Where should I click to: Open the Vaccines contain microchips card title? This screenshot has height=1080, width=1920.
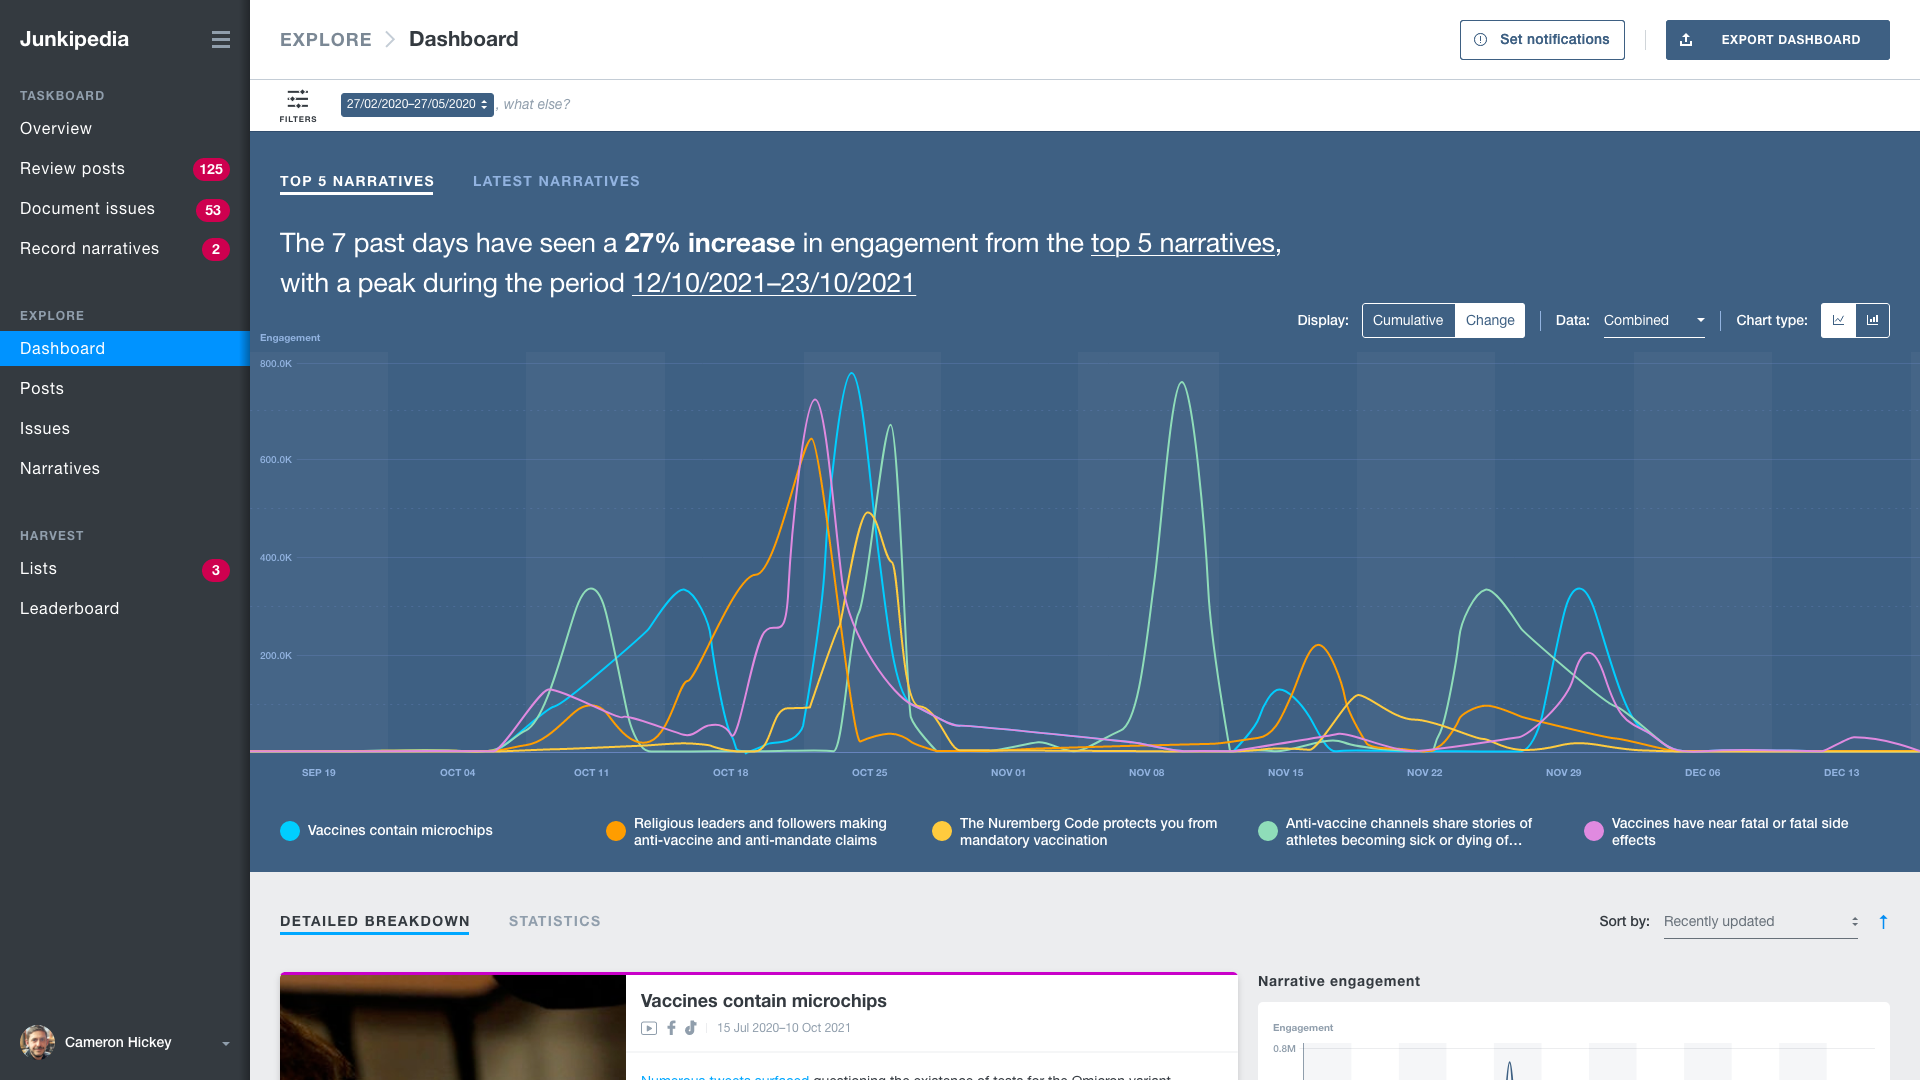coord(763,1001)
